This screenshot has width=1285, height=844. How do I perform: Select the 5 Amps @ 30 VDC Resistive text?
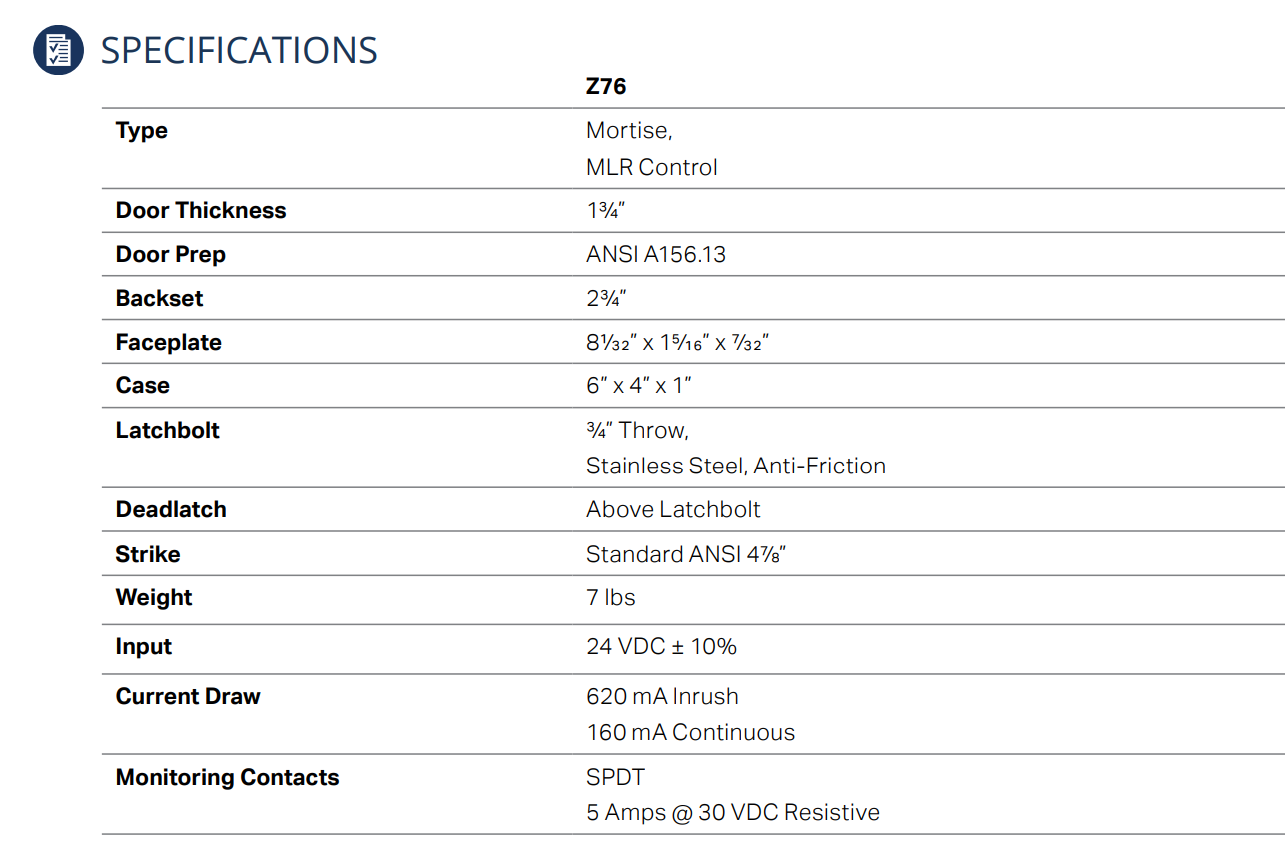(x=733, y=813)
